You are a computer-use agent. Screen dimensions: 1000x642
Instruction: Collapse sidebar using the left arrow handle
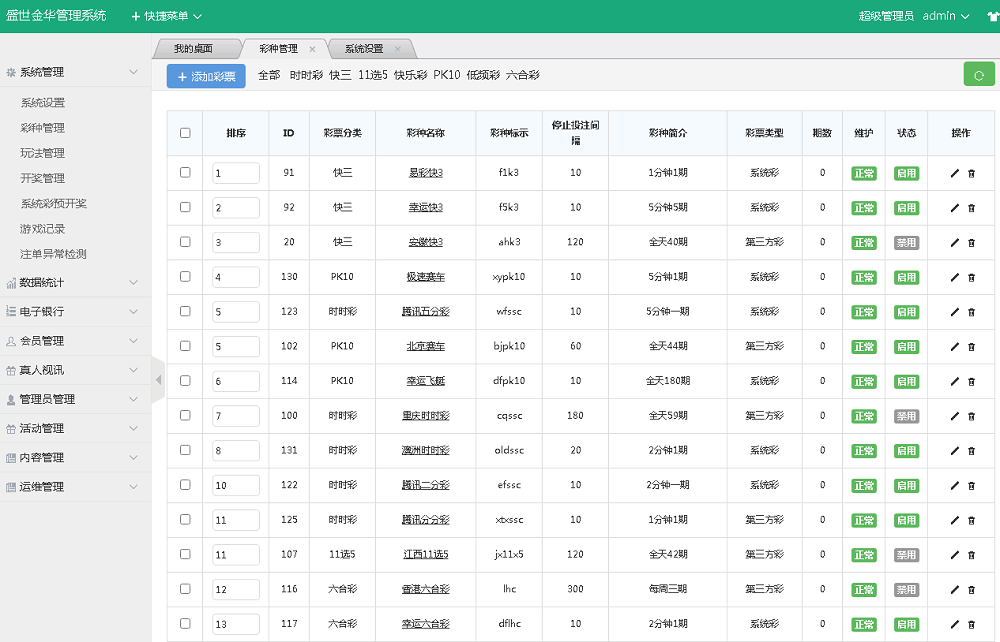point(158,380)
